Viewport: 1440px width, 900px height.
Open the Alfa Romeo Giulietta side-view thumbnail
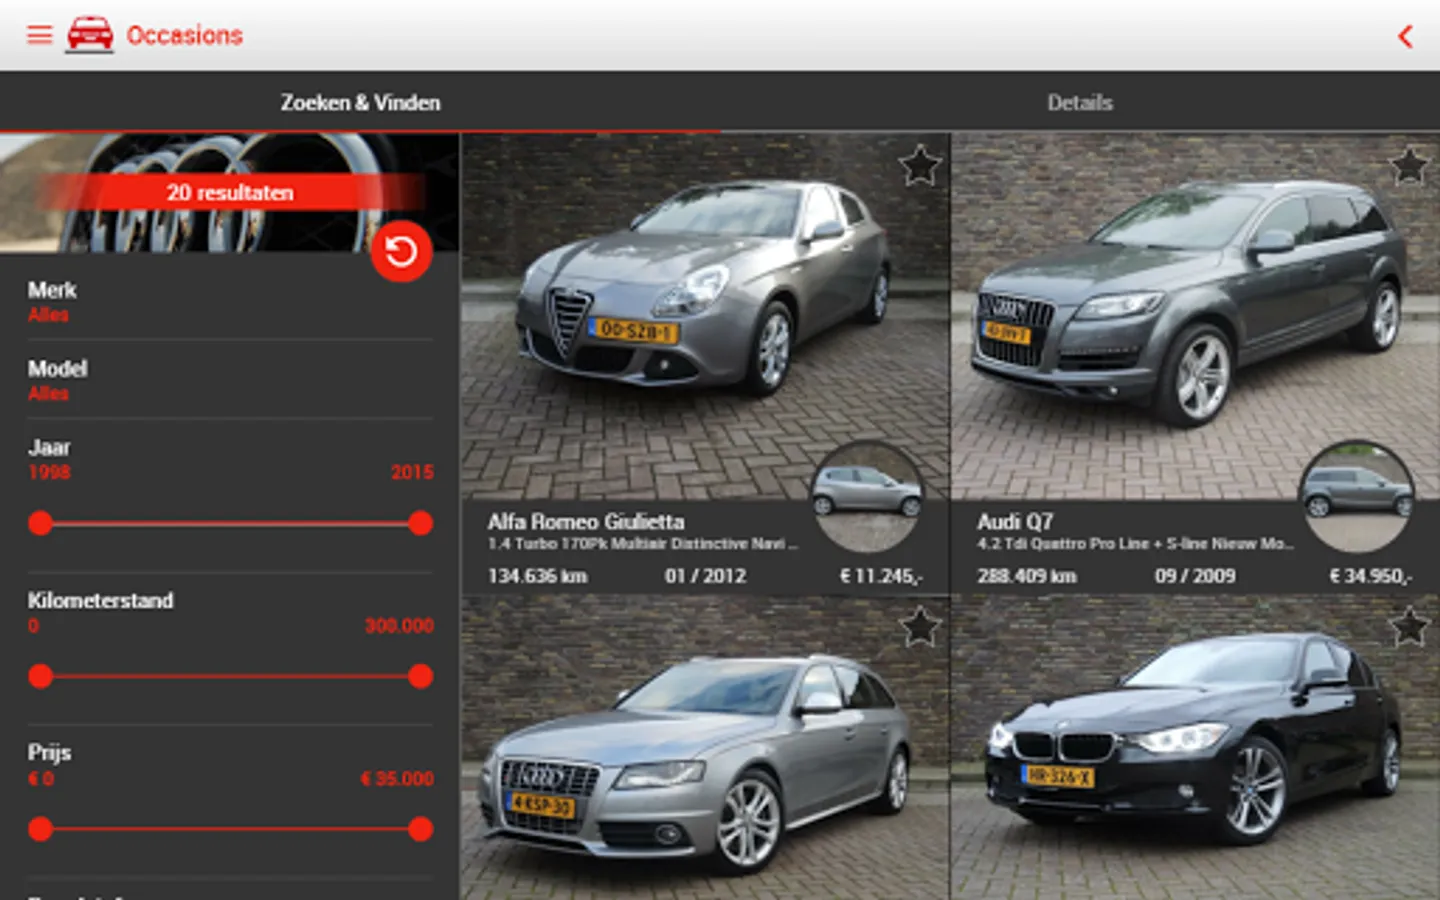pos(867,497)
